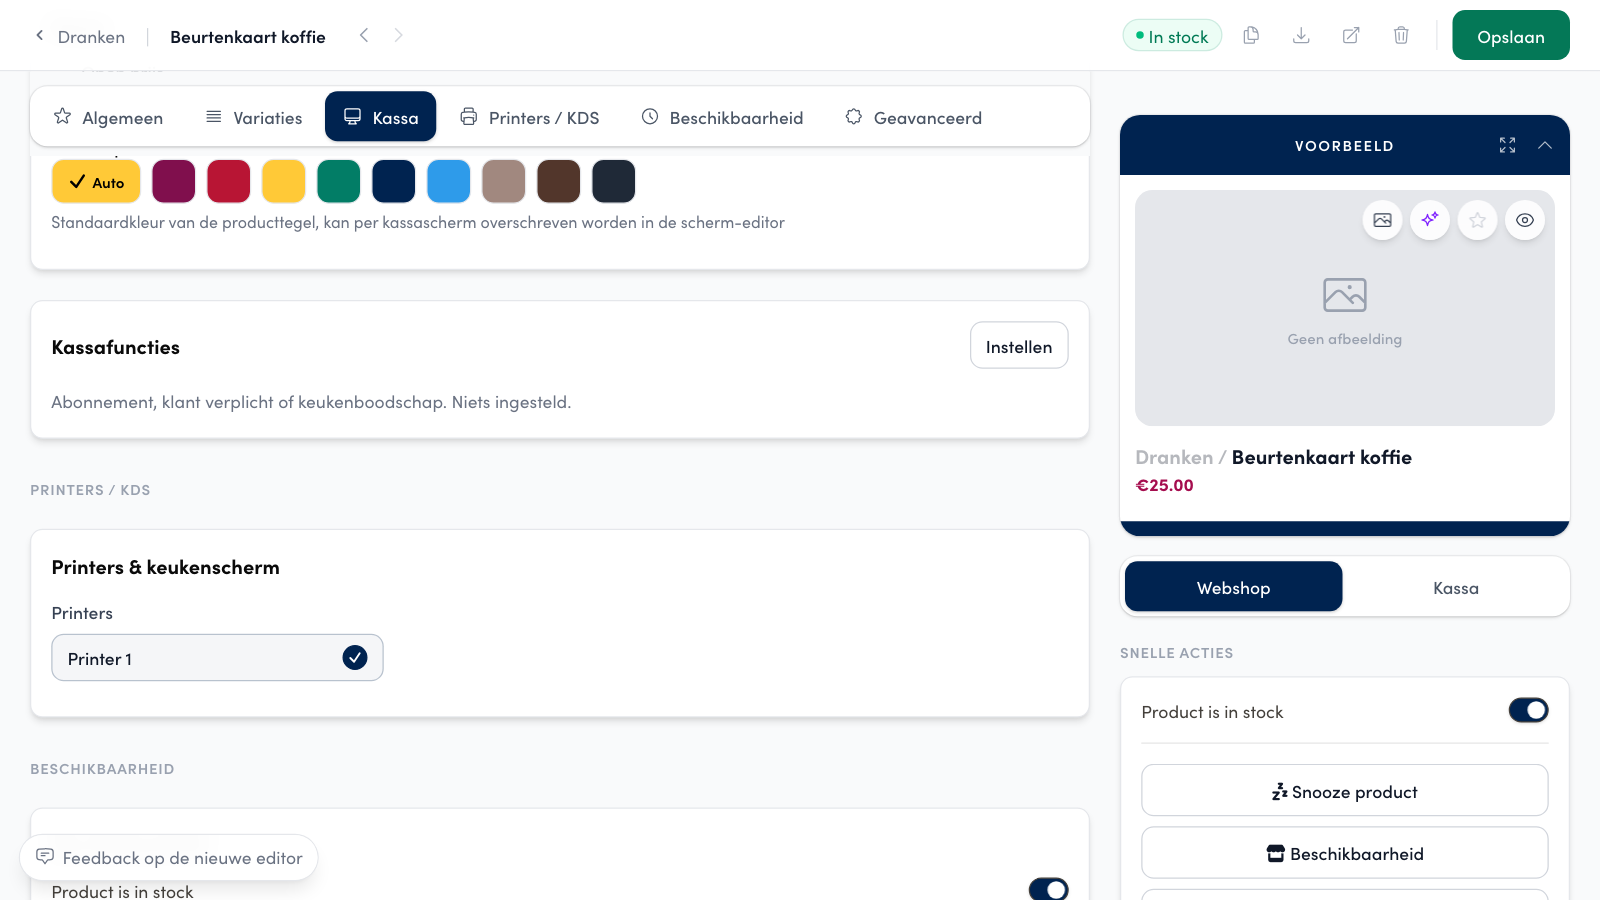Click Instellen for Kassafuncties
The width and height of the screenshot is (1600, 900).
(x=1019, y=346)
